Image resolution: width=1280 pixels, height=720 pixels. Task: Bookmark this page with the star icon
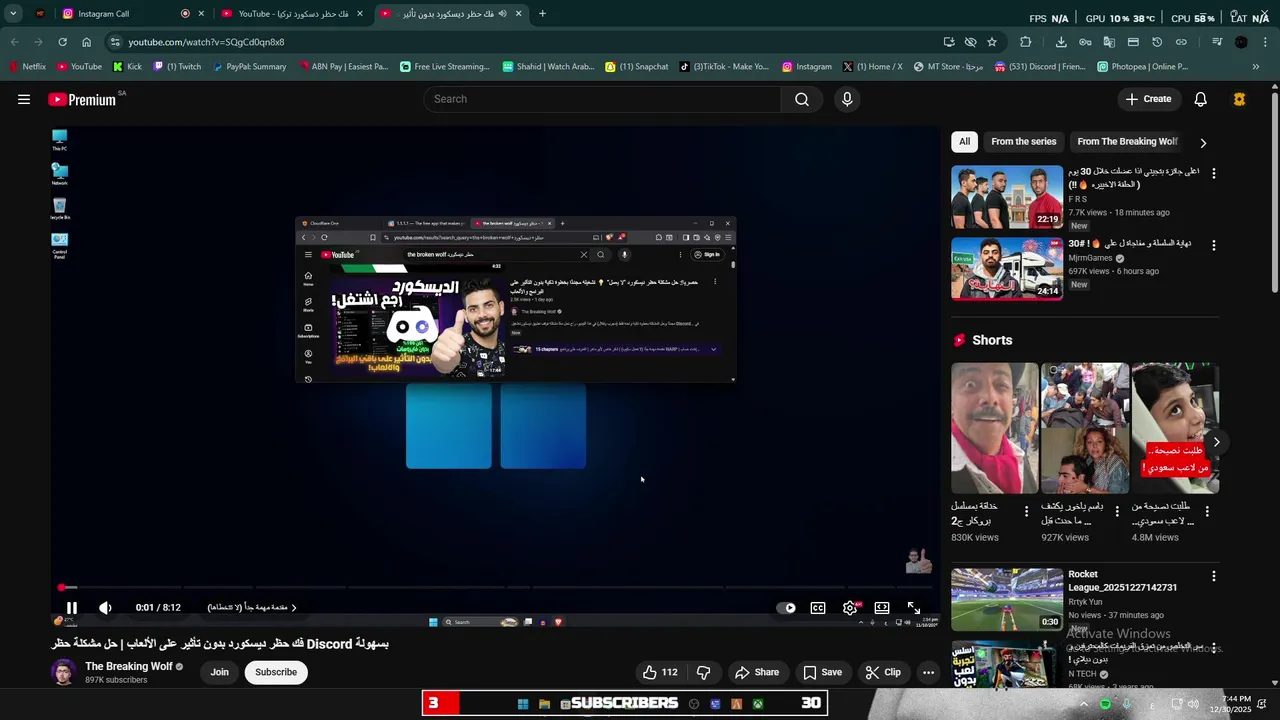pyautogui.click(x=992, y=42)
